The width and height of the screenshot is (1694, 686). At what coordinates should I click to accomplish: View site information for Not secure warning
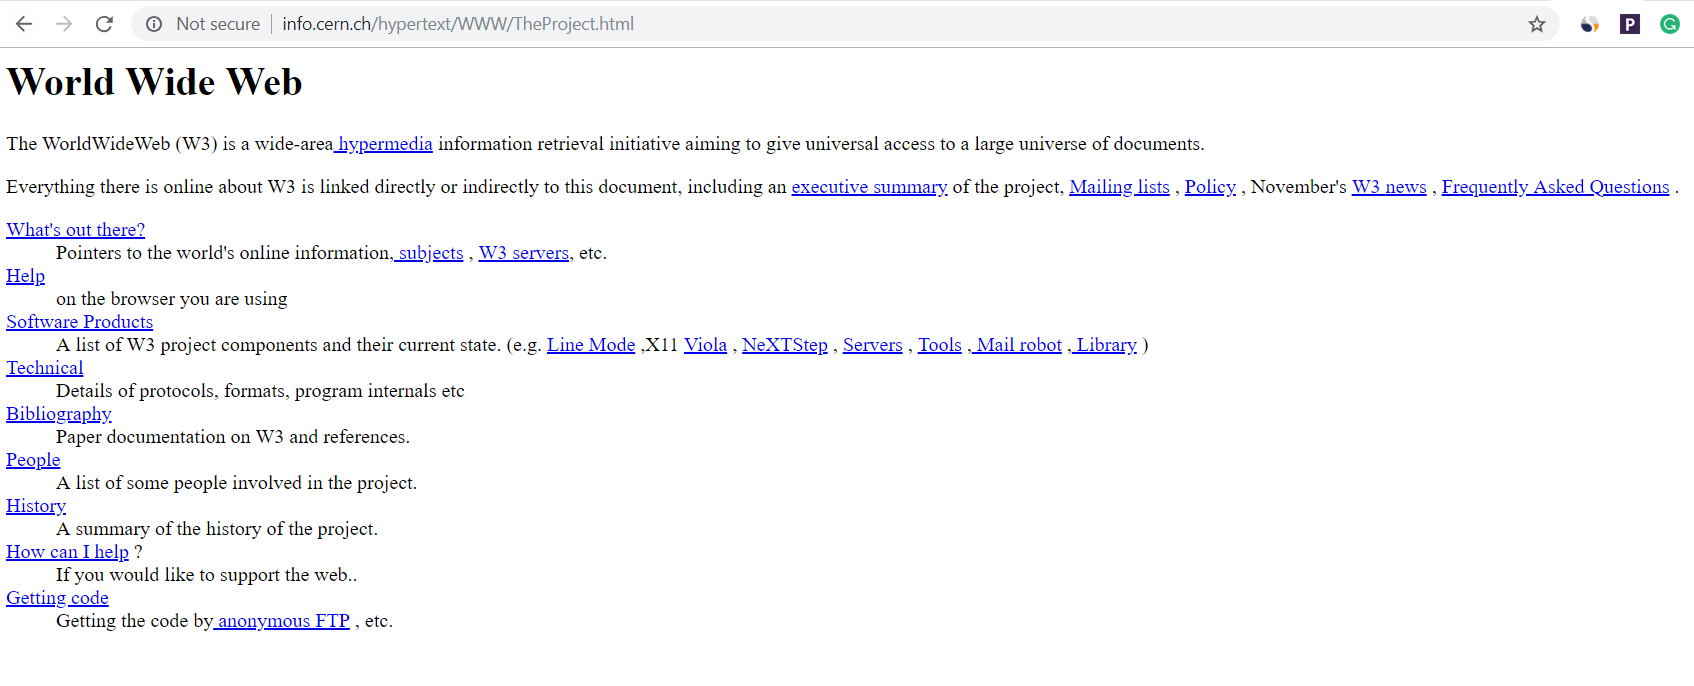point(154,24)
